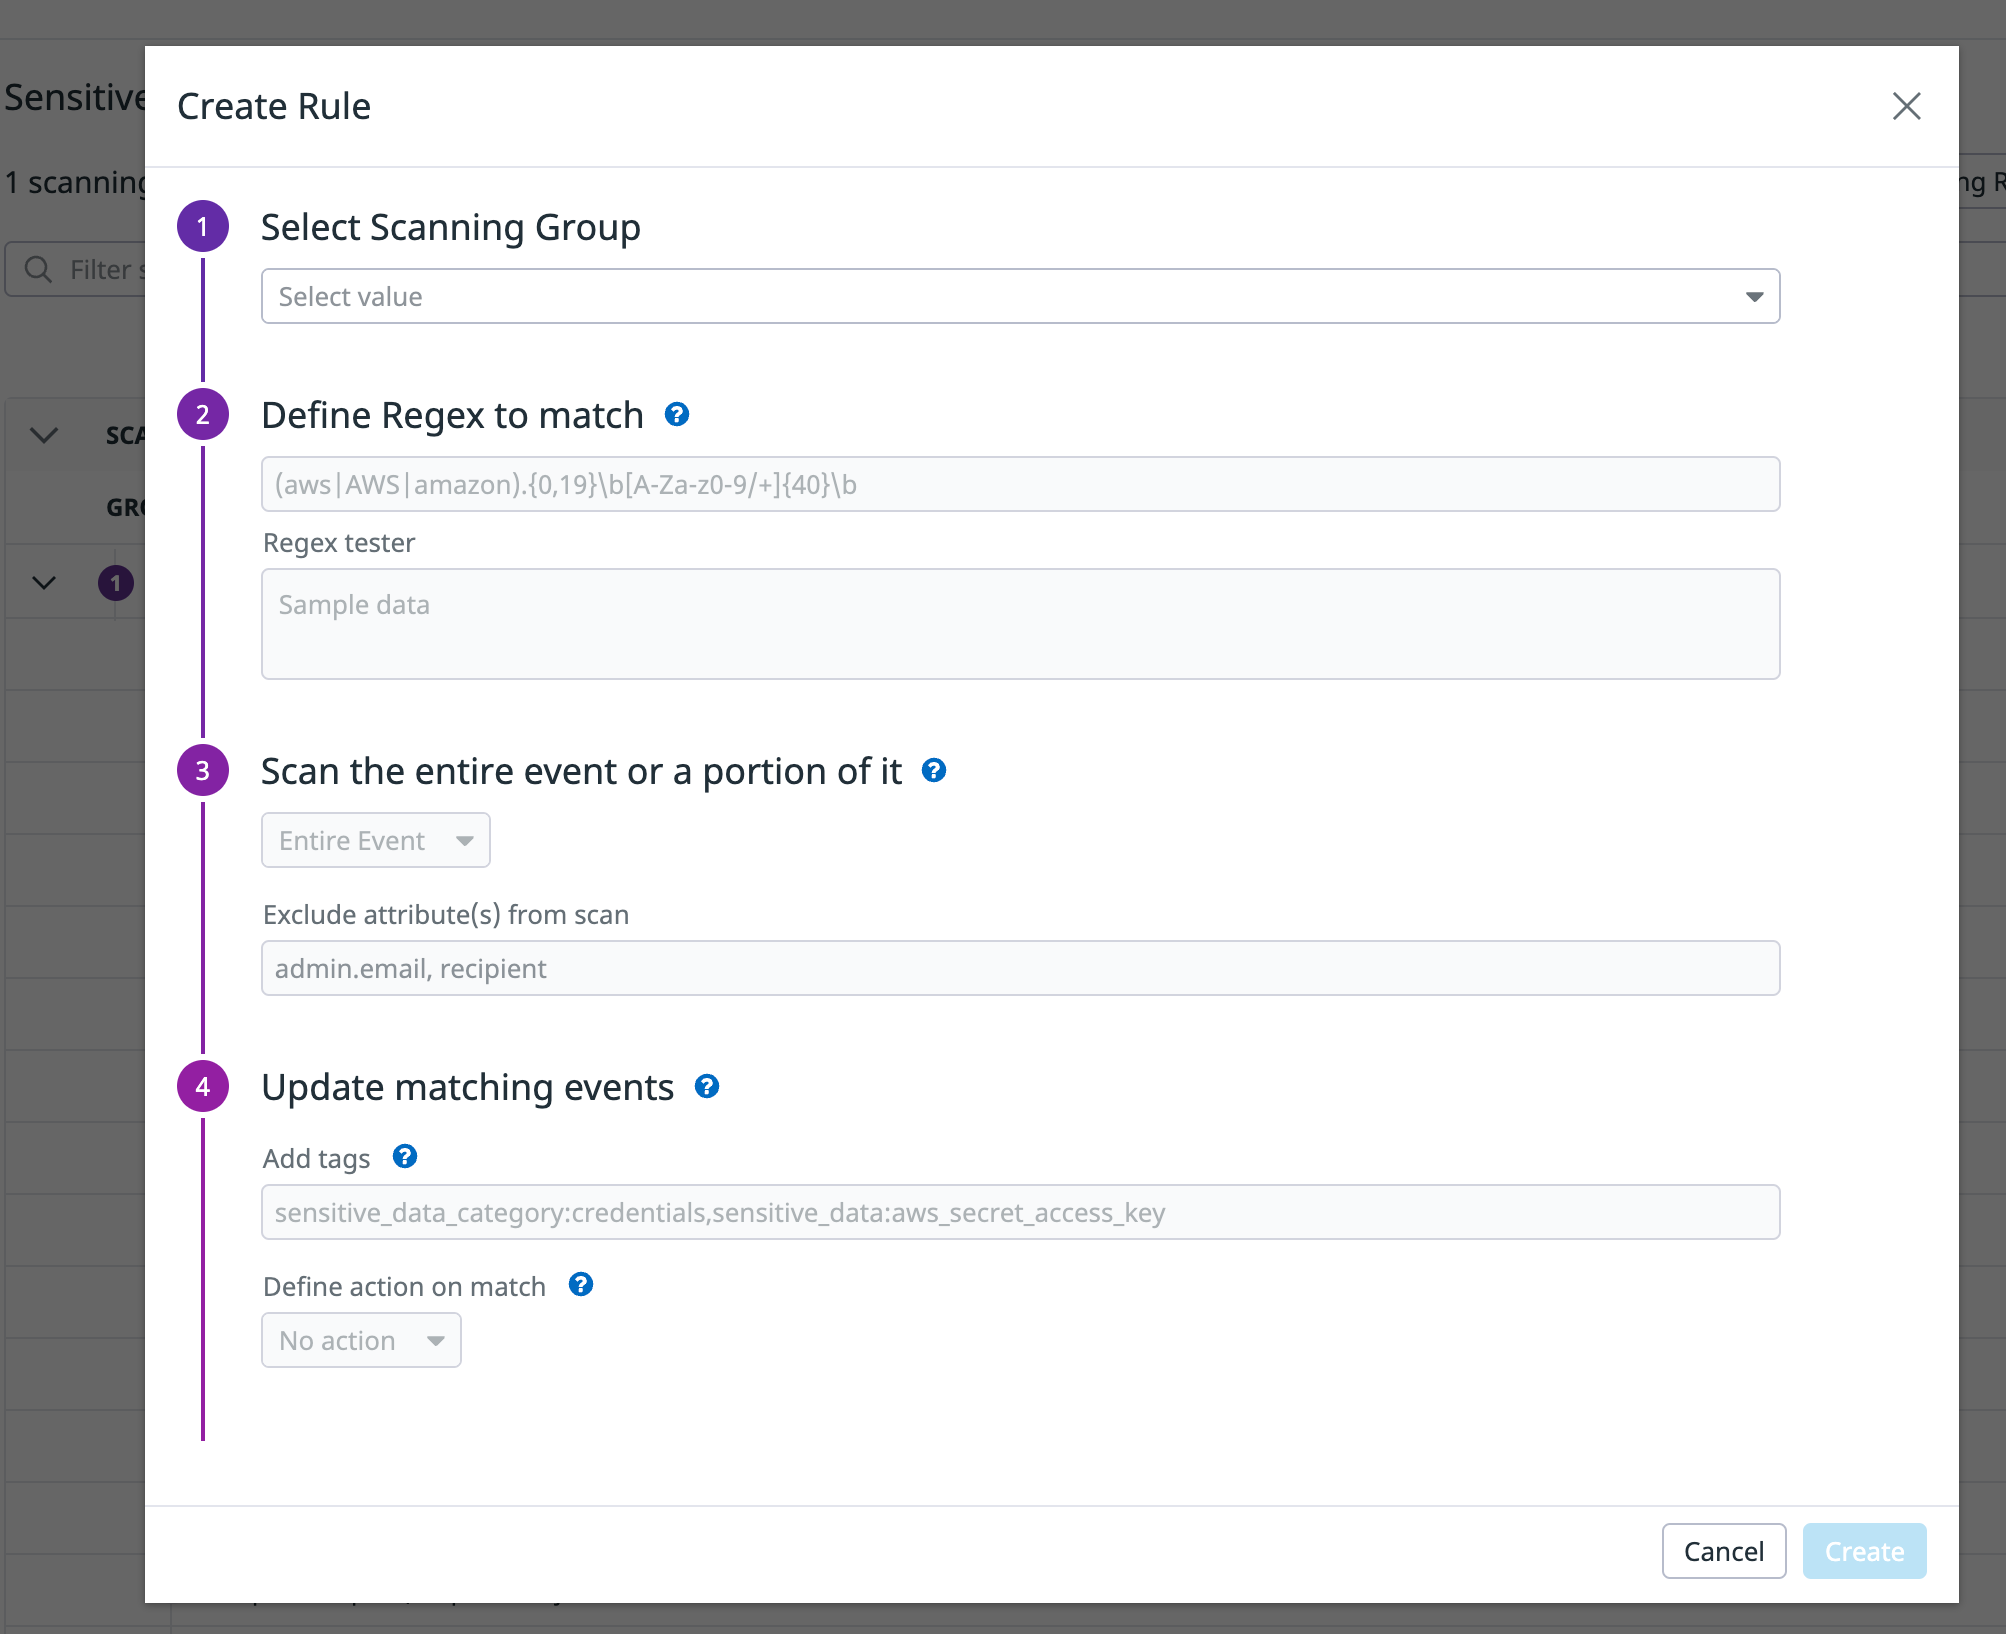
Task: Click the Add tags input field
Action: (1020, 1212)
